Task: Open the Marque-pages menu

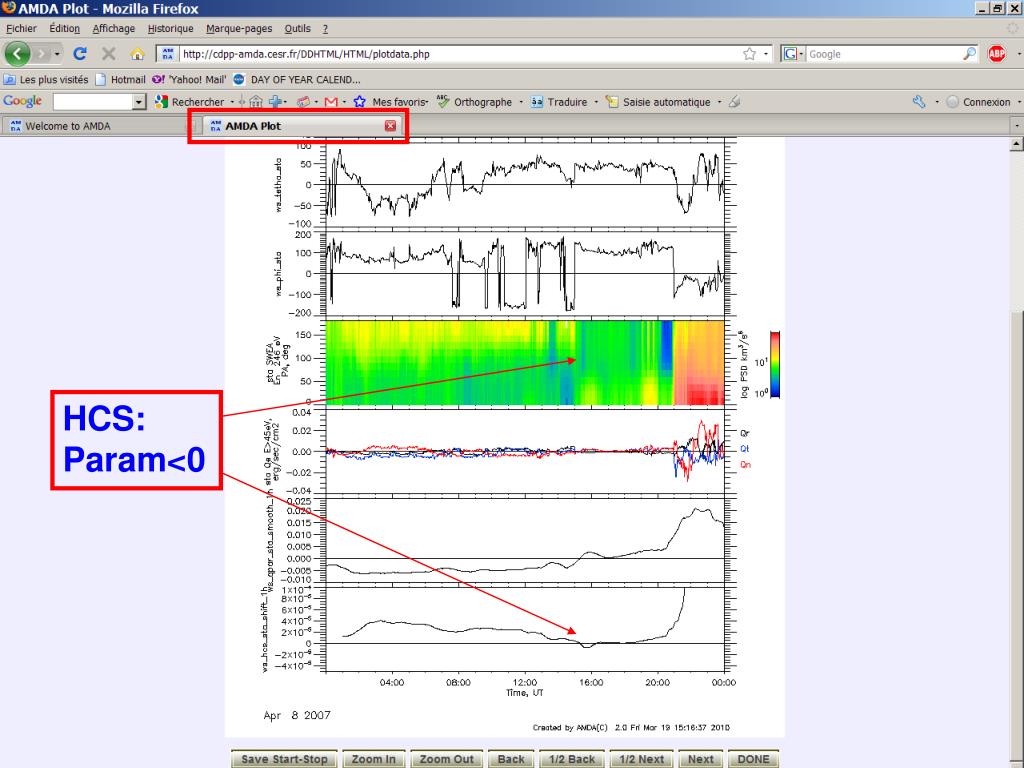Action: 239,29
